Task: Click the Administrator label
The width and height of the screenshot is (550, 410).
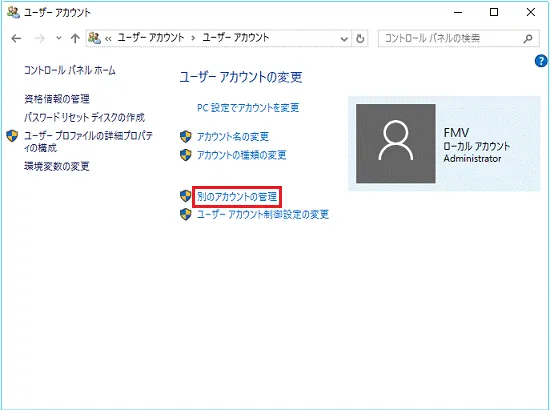Action: [472, 159]
